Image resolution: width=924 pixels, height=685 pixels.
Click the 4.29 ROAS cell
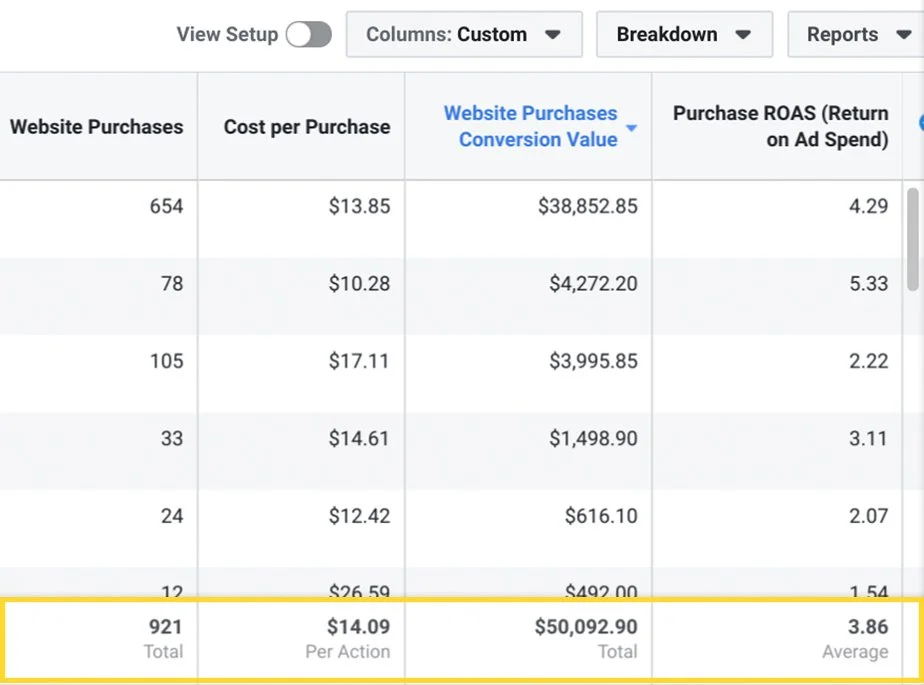tap(866, 206)
